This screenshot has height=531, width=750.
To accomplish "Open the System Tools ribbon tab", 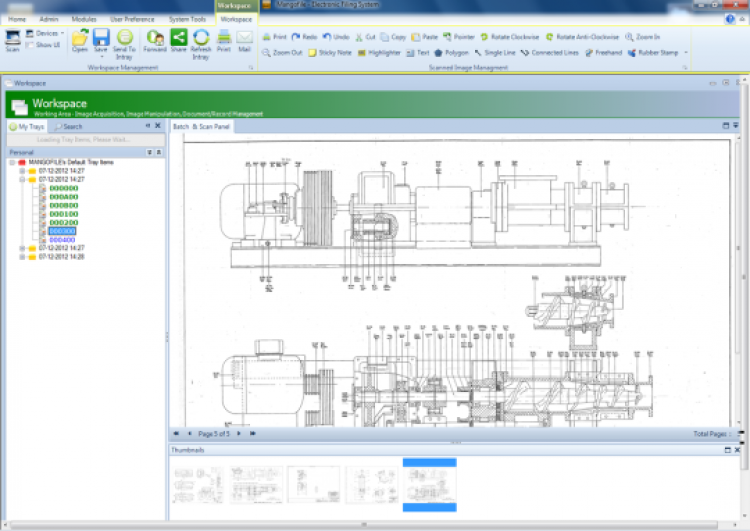I will 186,19.
